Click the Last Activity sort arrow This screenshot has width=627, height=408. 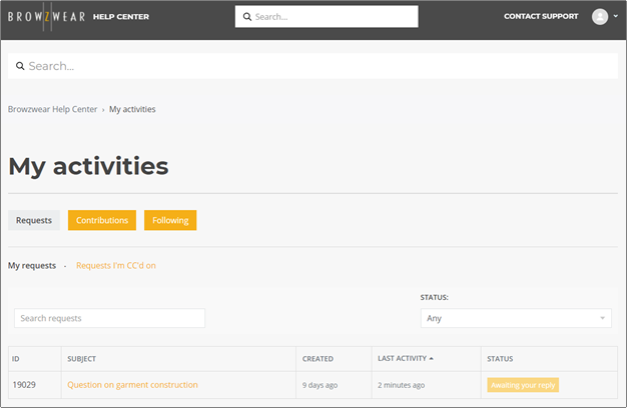click(431, 358)
